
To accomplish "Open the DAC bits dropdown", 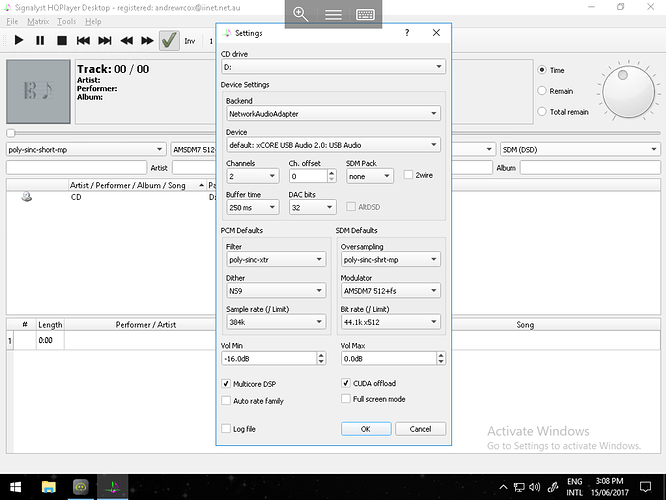I will click(x=313, y=207).
